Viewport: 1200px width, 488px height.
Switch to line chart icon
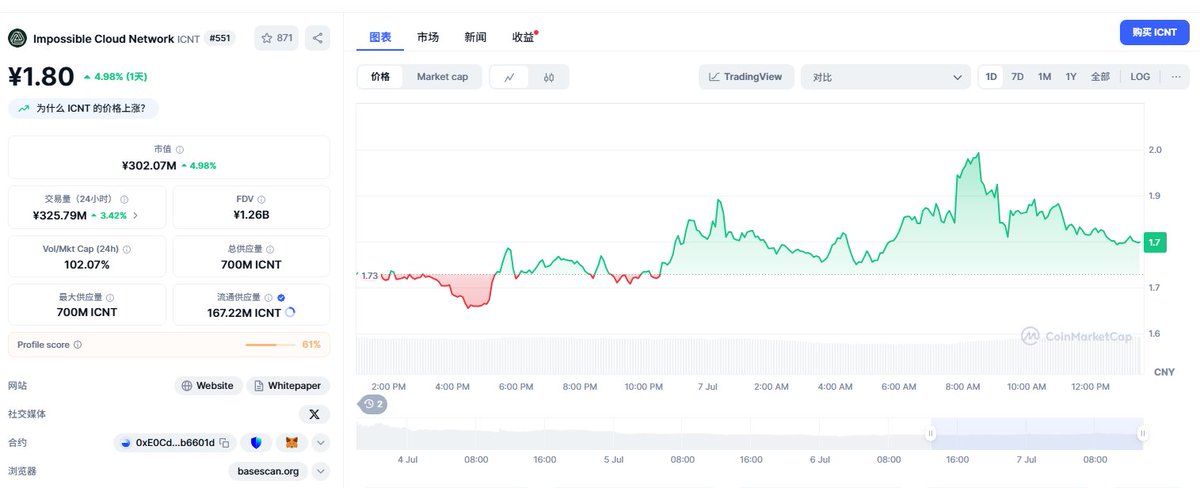[x=510, y=77]
